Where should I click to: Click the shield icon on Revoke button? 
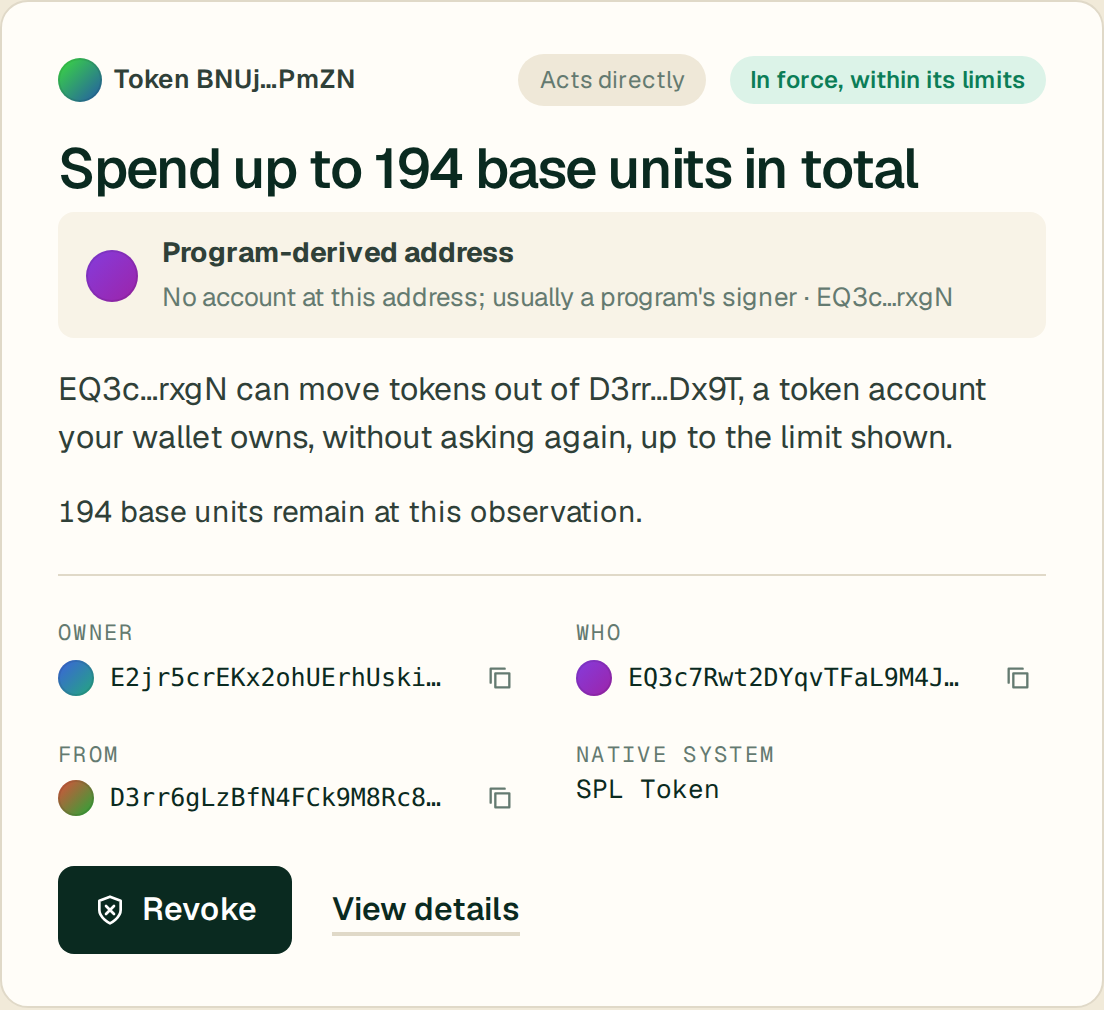click(110, 910)
